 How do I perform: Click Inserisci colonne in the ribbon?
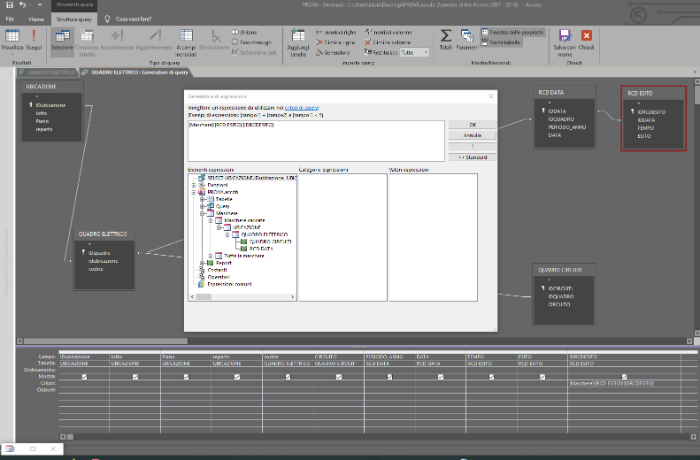point(388,32)
